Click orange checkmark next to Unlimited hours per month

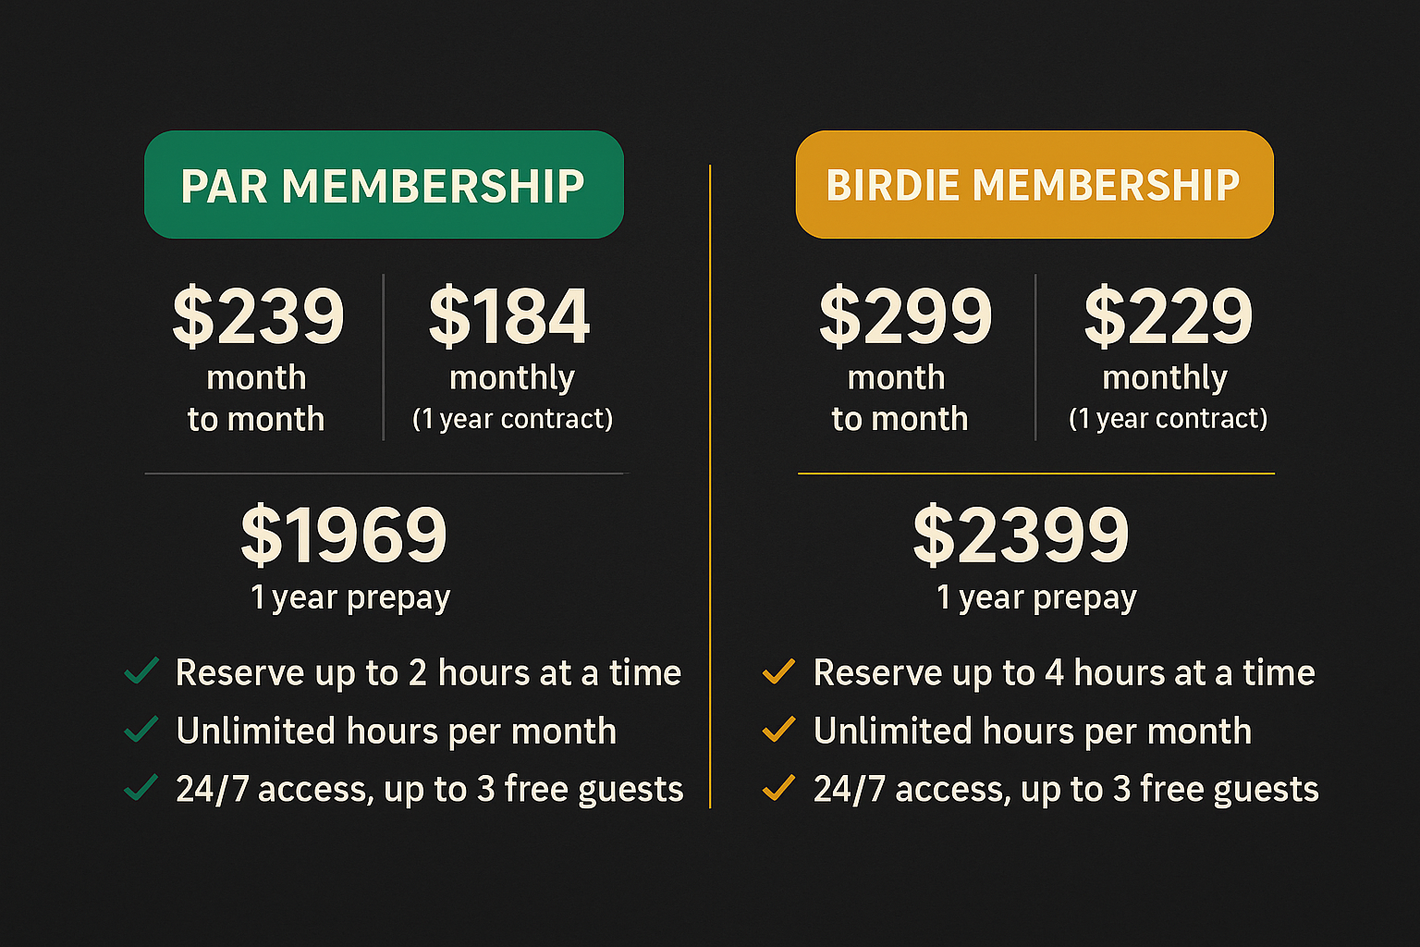click(779, 729)
